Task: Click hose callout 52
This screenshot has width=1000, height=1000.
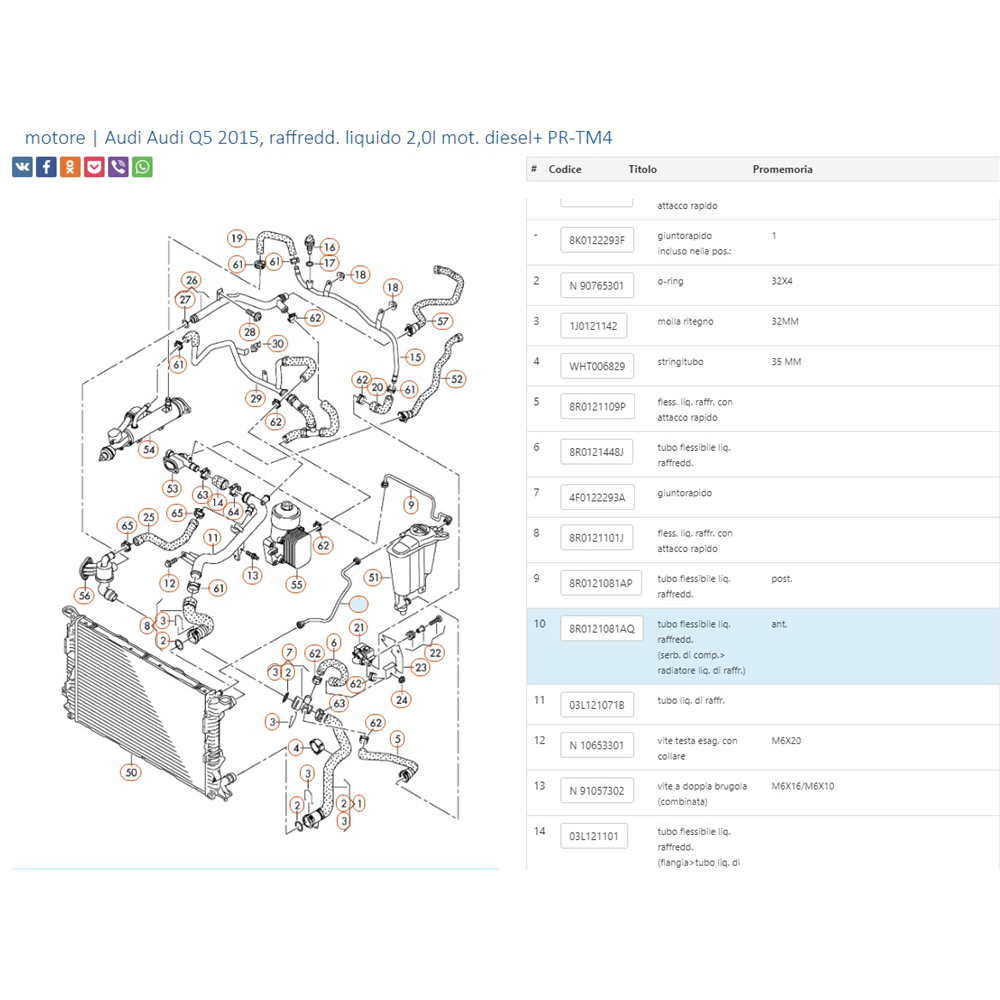Action: click(x=457, y=379)
